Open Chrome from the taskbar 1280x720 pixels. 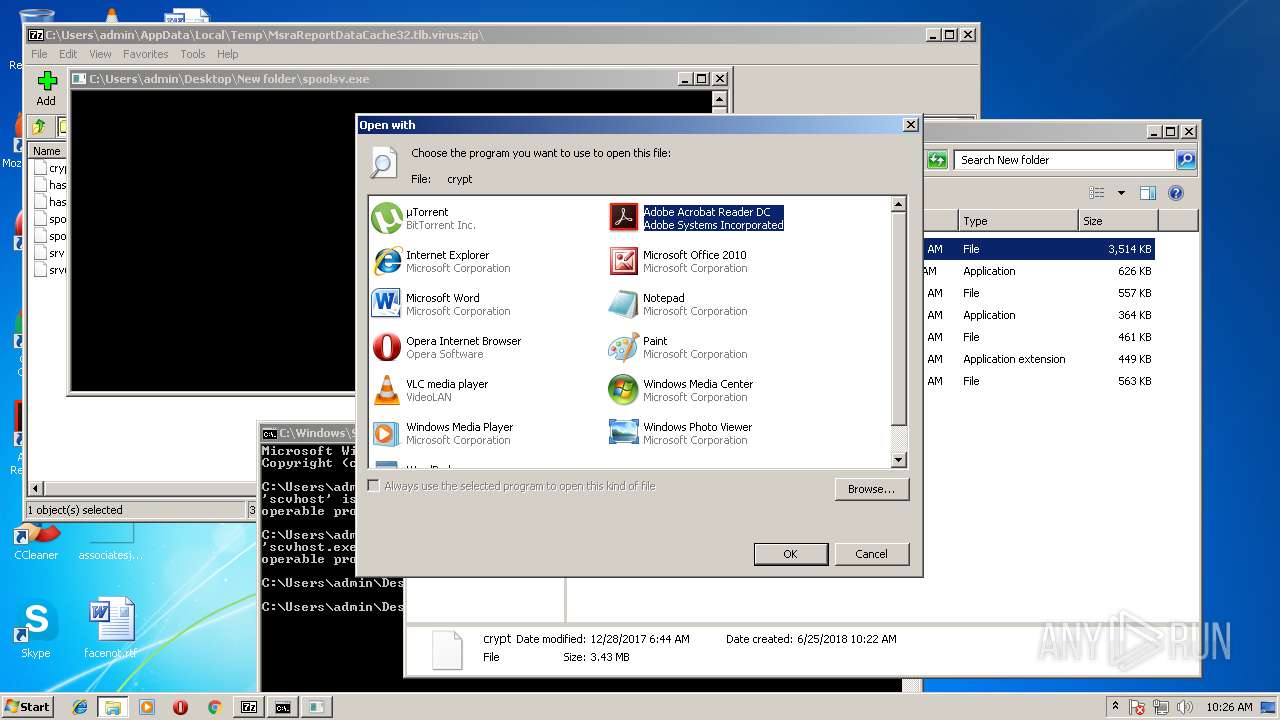click(x=214, y=707)
